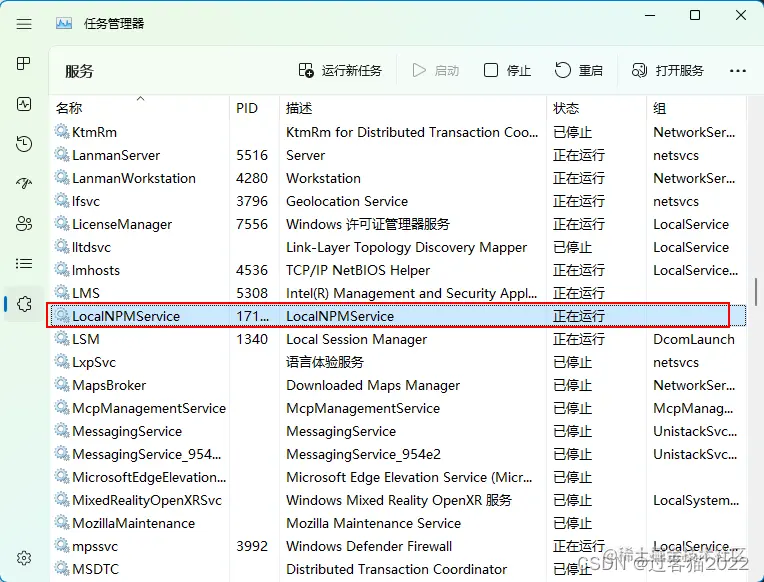
Task: Click the 停止 stop button
Action: (507, 71)
